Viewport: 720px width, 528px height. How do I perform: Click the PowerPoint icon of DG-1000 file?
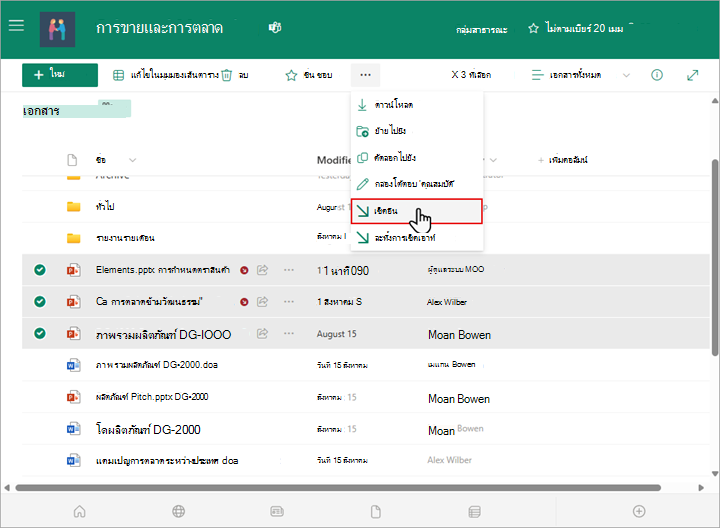coord(73,333)
